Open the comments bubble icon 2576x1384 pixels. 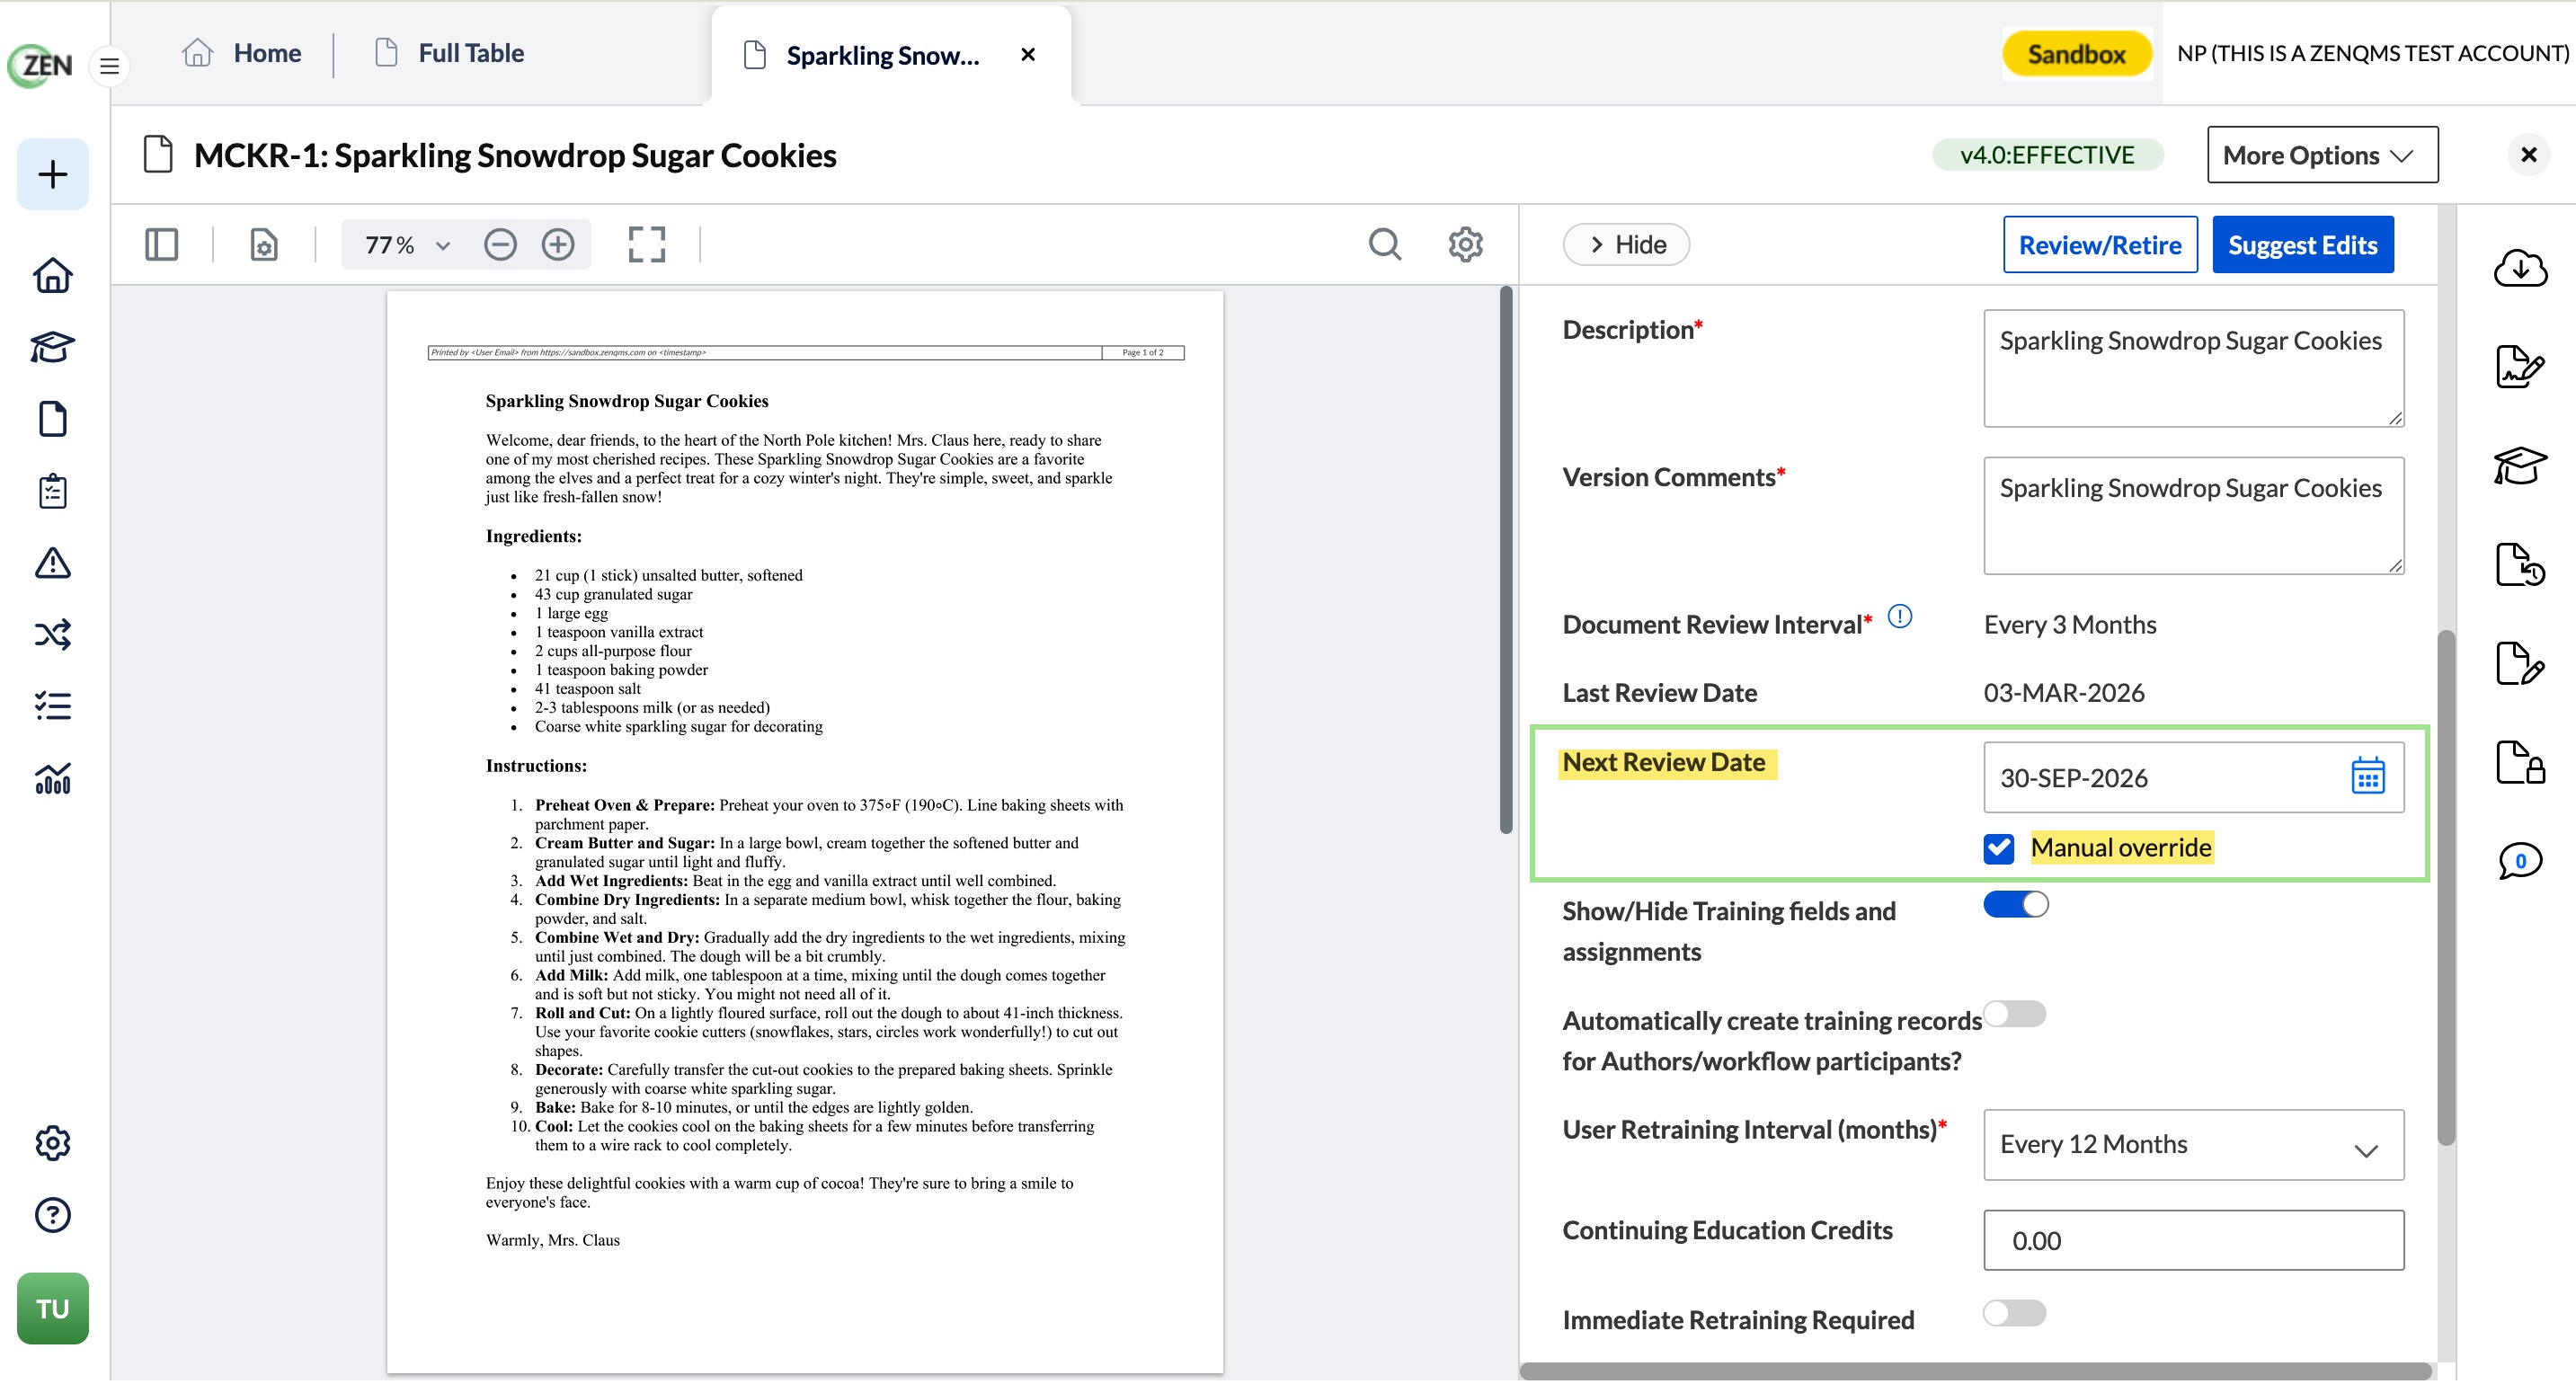tap(2520, 860)
